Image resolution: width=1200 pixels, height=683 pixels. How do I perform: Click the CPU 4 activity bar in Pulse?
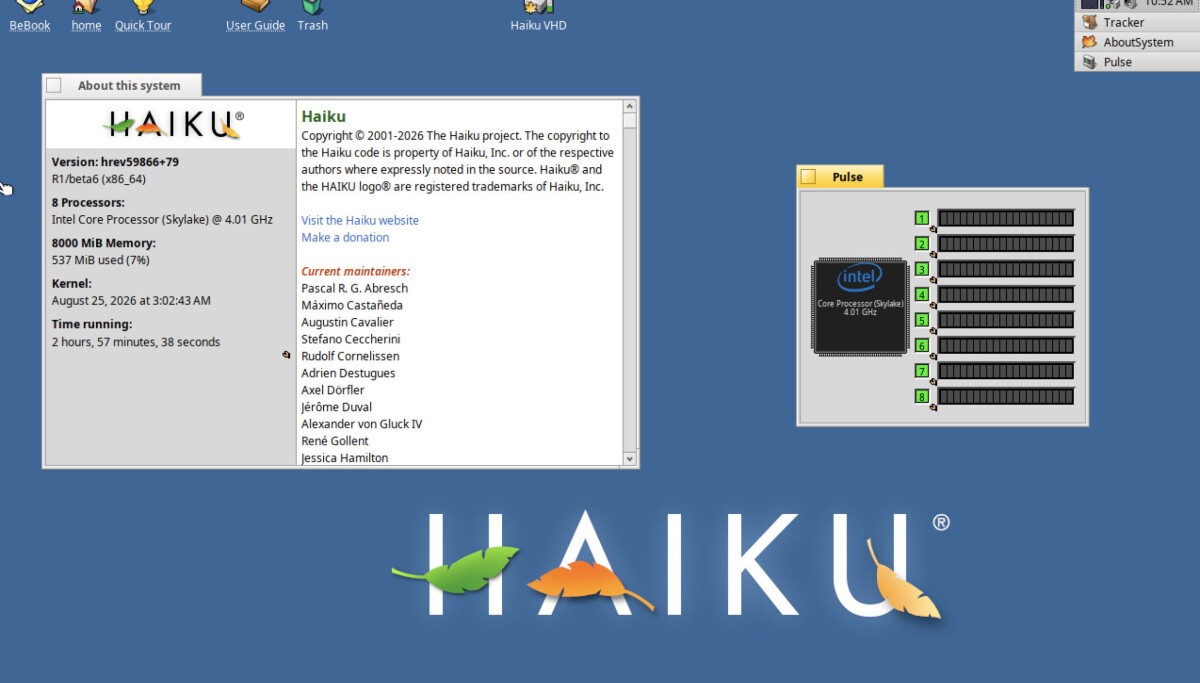coord(1005,294)
